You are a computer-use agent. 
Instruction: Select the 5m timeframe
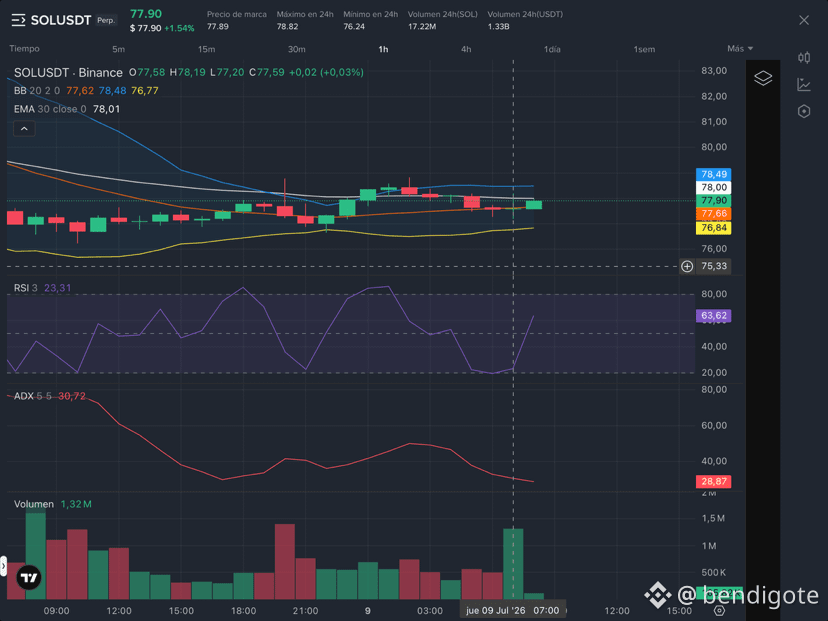pos(118,49)
